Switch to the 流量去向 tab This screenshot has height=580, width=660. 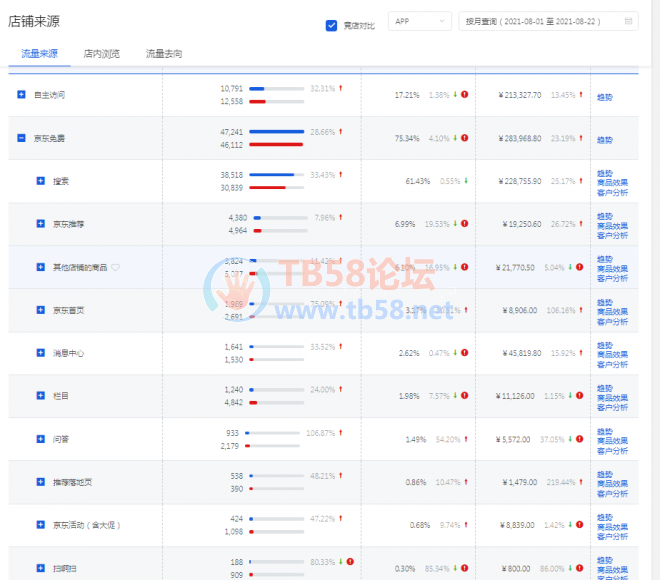point(164,54)
